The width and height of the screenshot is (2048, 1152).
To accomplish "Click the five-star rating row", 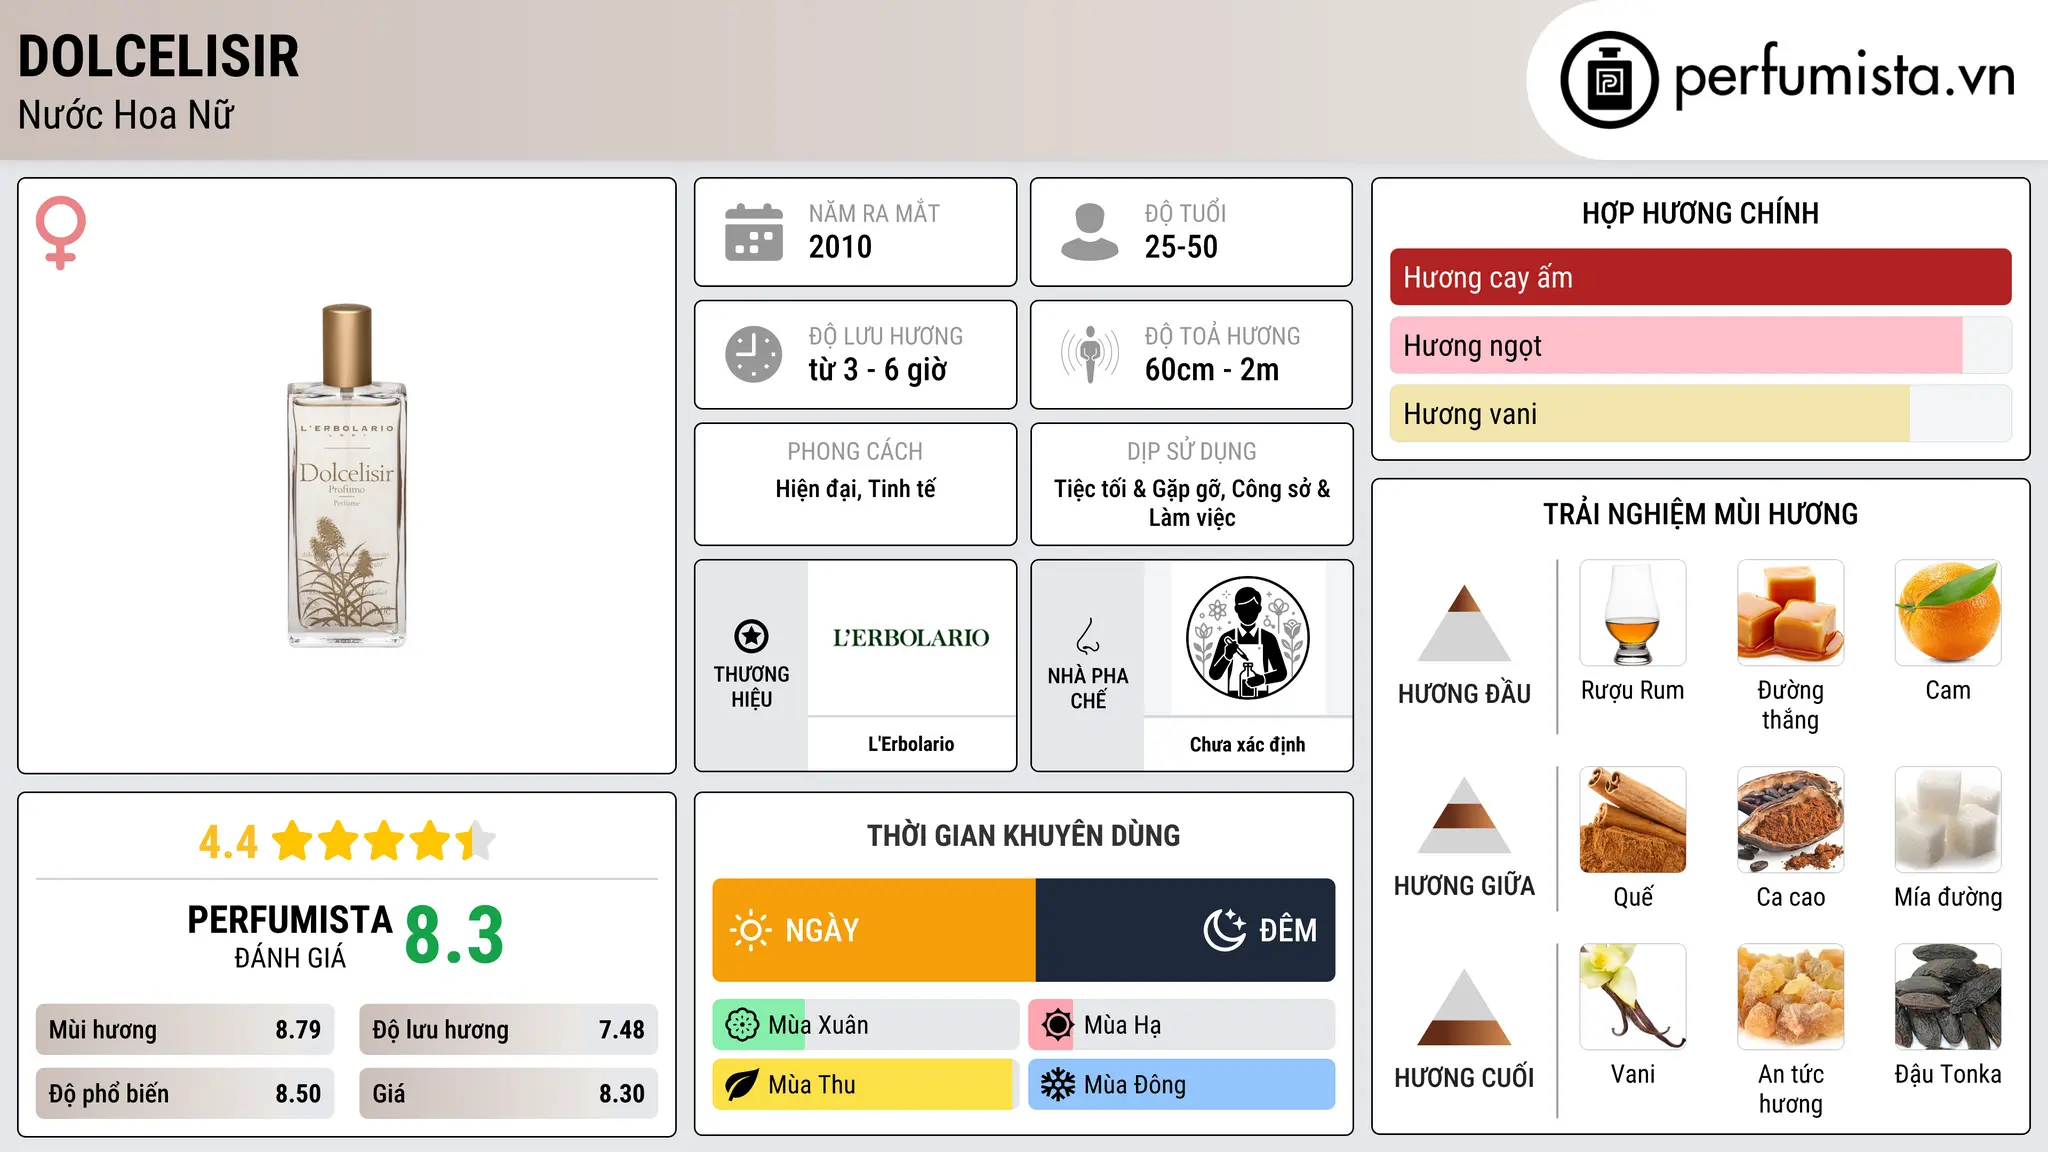I will point(384,841).
